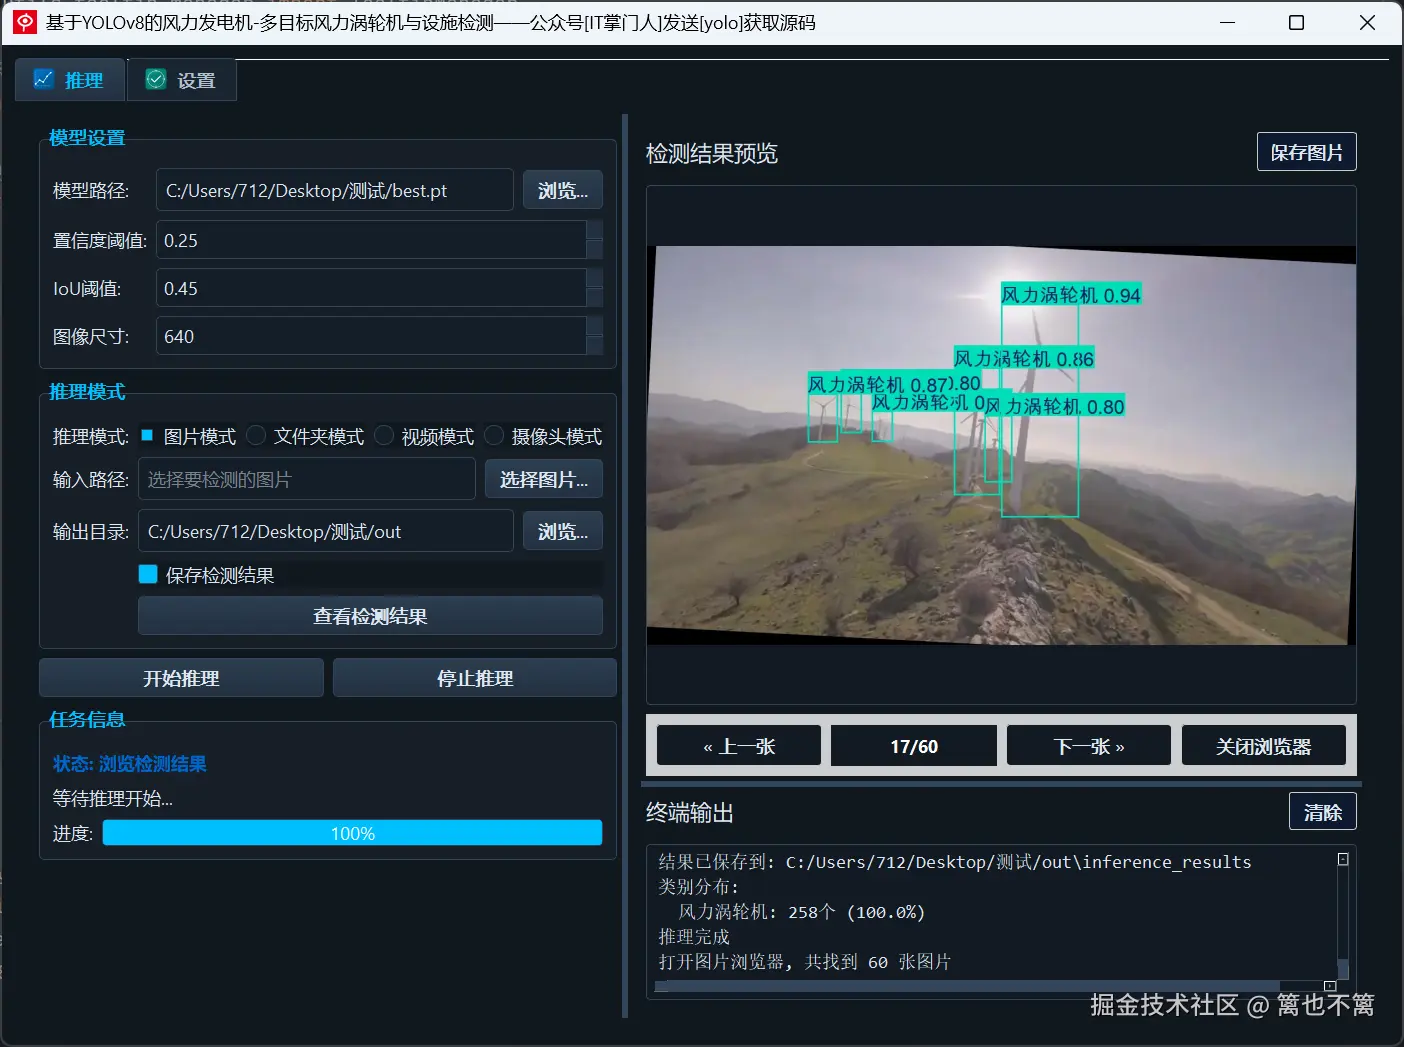Click the 100% progress bar
1404x1047 pixels.
(x=352, y=833)
